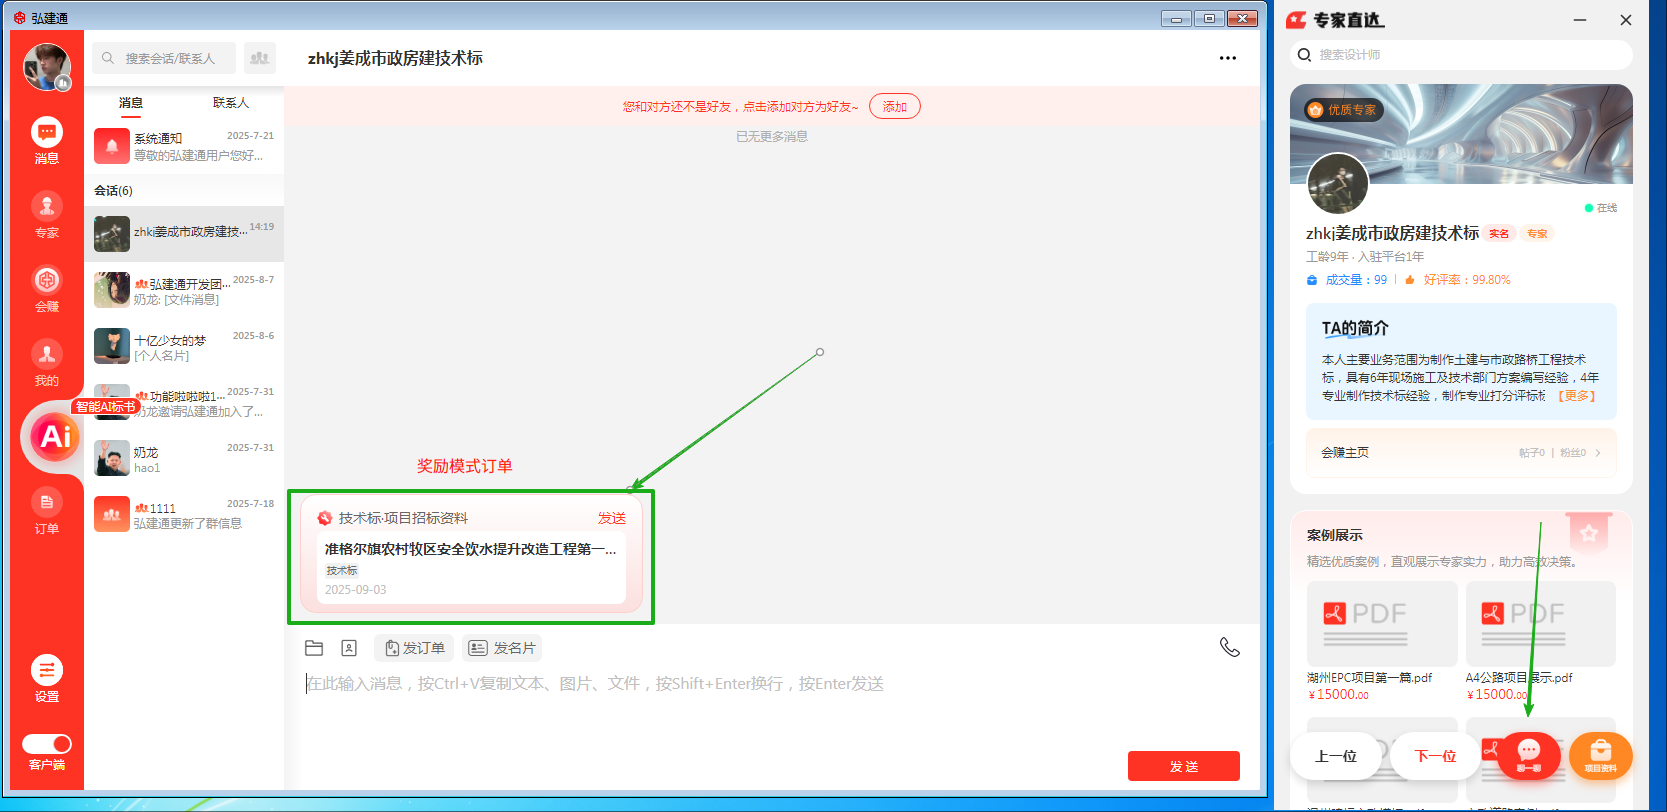Click the contact card icon in the chat toolbar
Viewport: 1667px width, 812px height.
[x=349, y=648]
